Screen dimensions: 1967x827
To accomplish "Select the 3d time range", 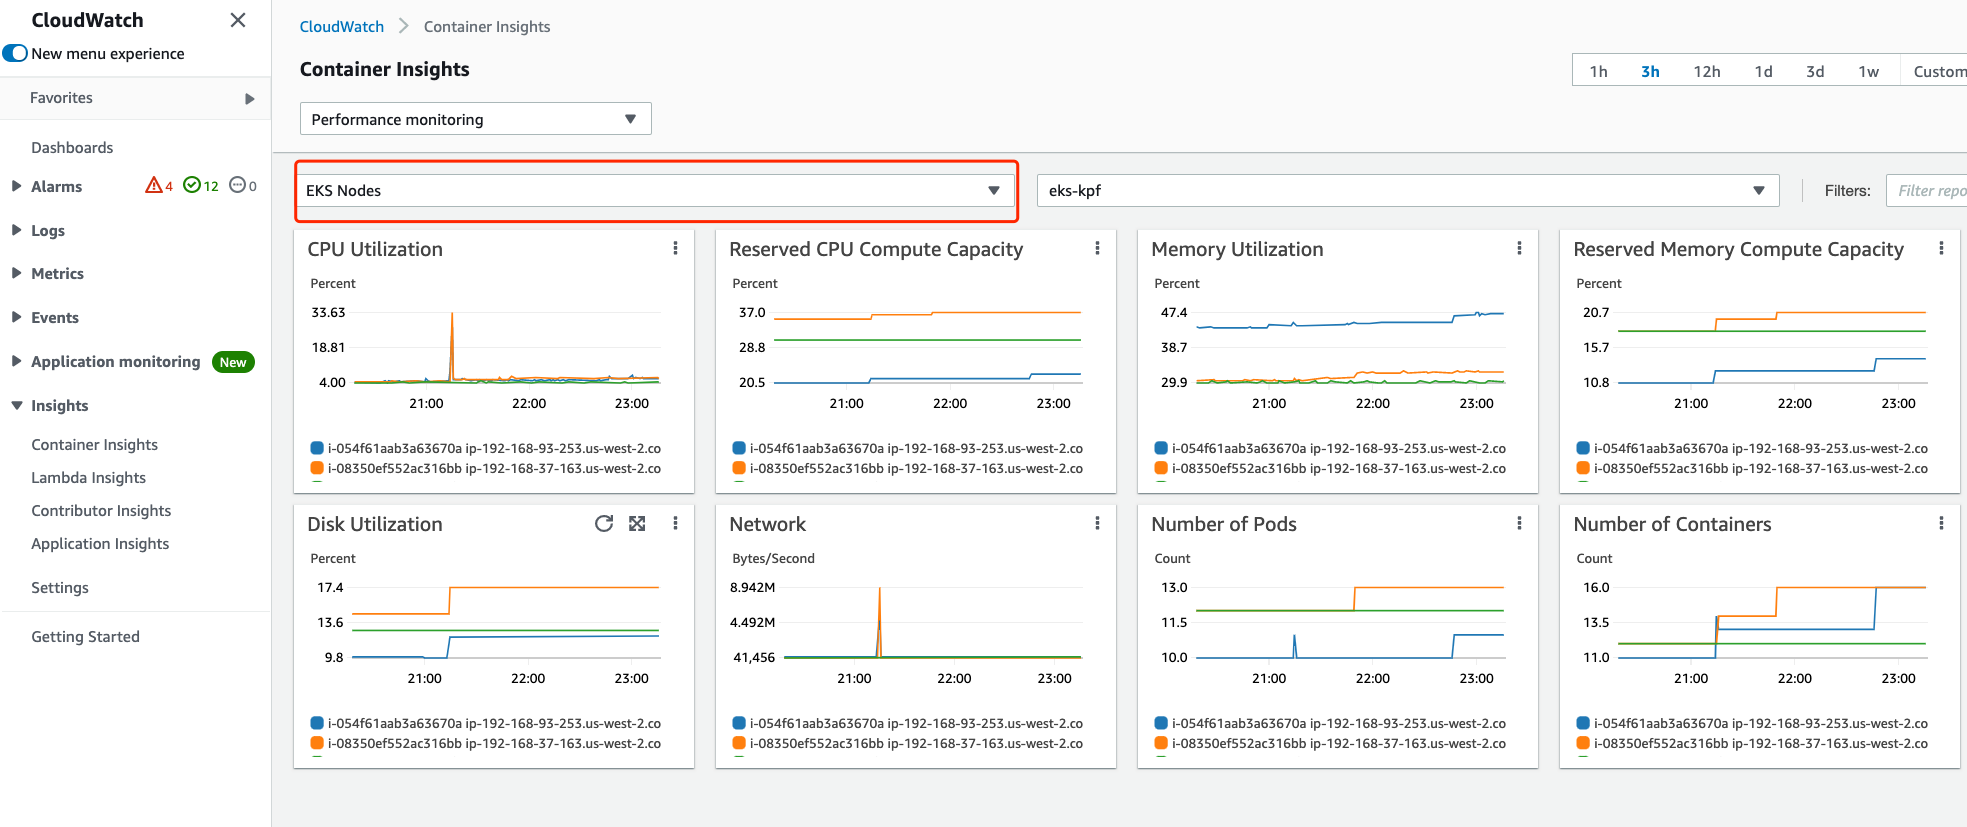I will (x=1815, y=71).
